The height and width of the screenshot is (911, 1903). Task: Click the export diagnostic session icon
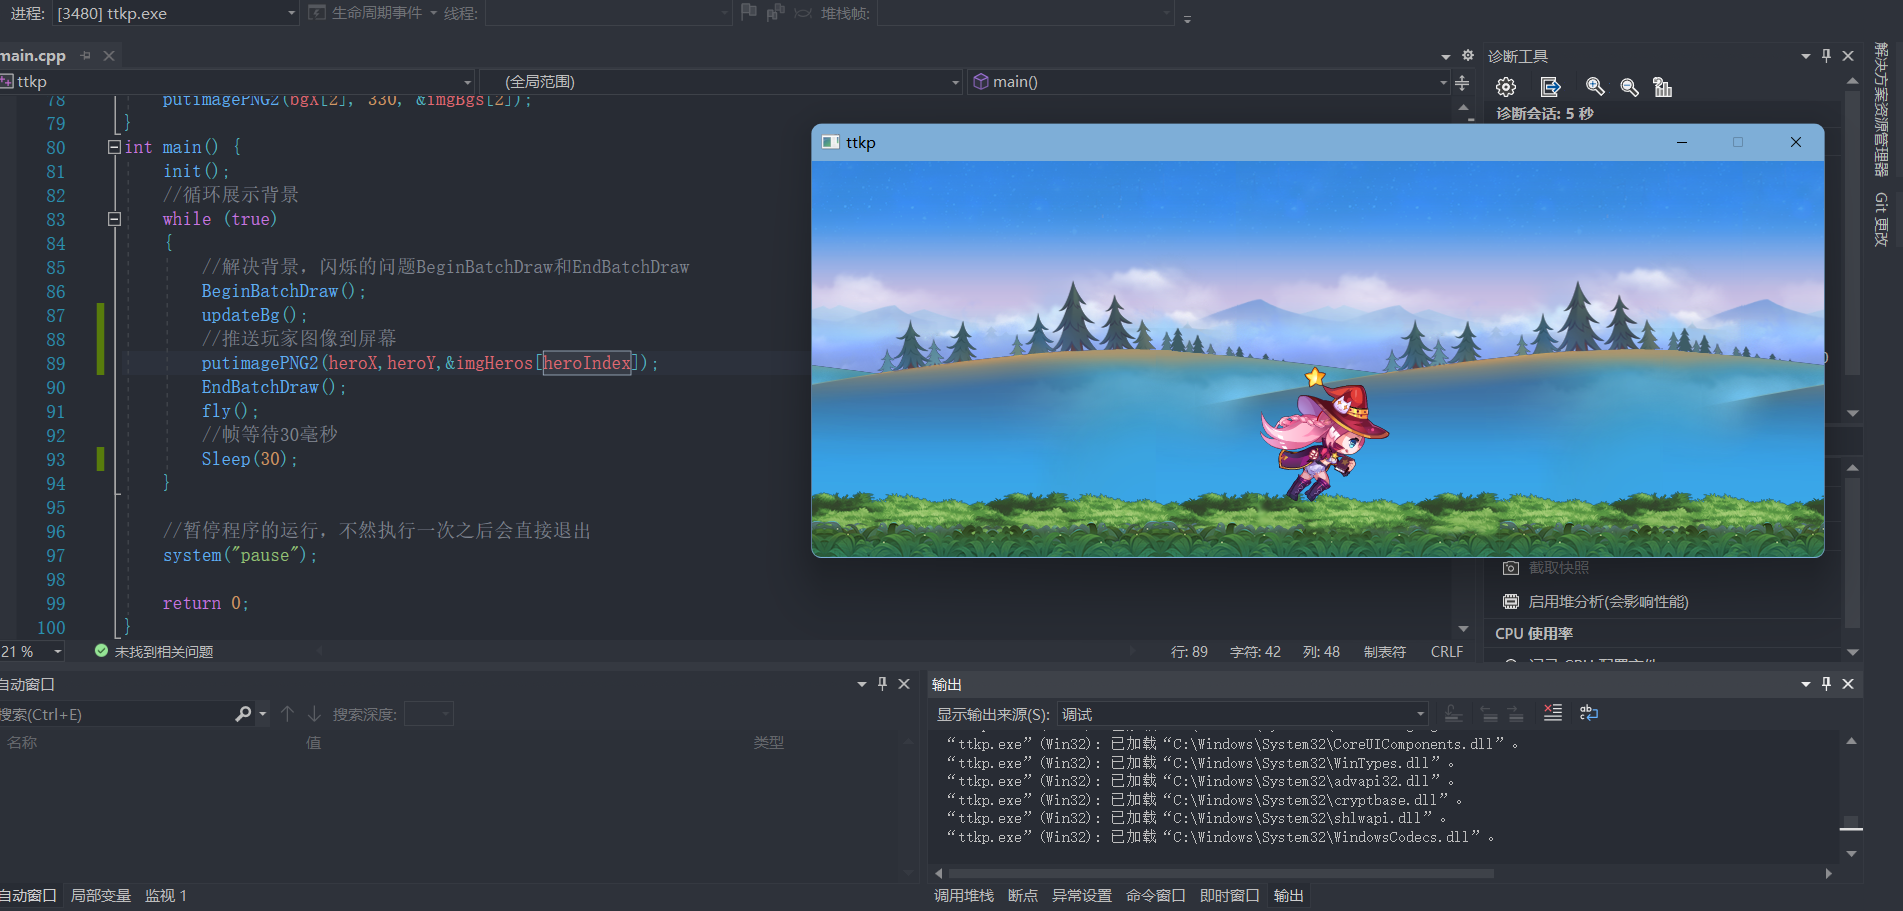[1550, 87]
